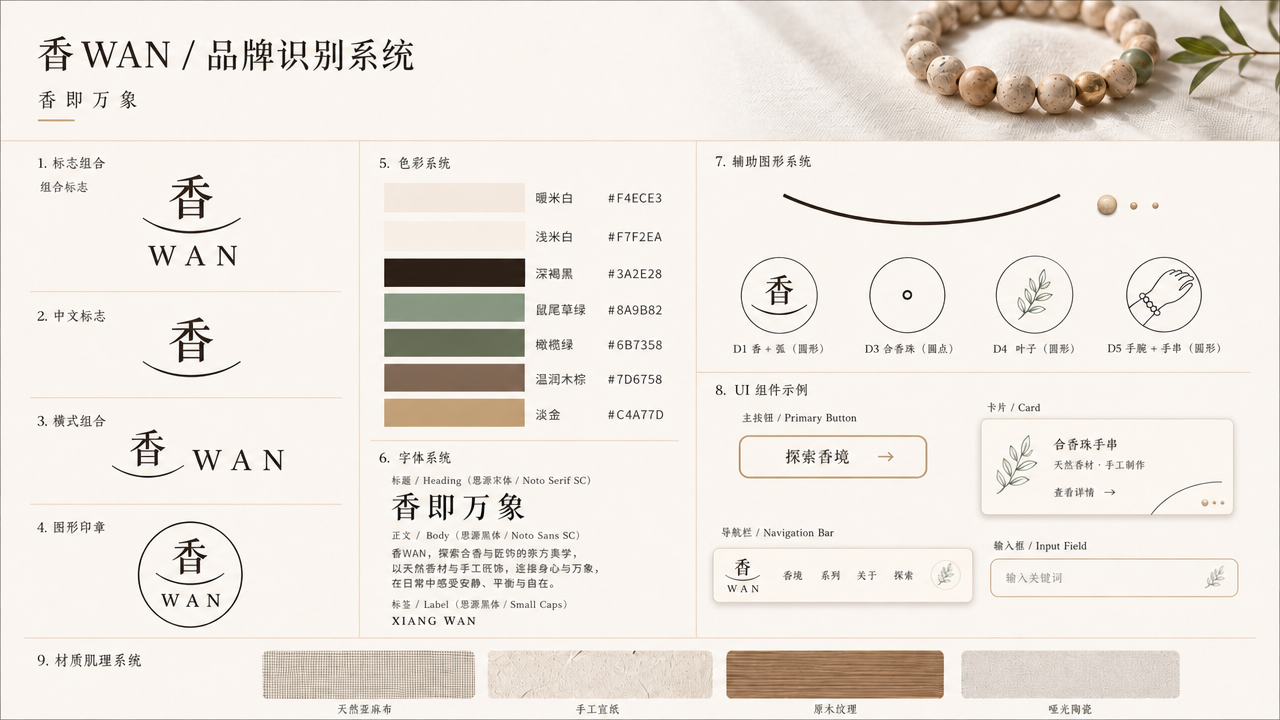Click the hex value #C4A77D
This screenshot has width=1280, height=720.
635,414
